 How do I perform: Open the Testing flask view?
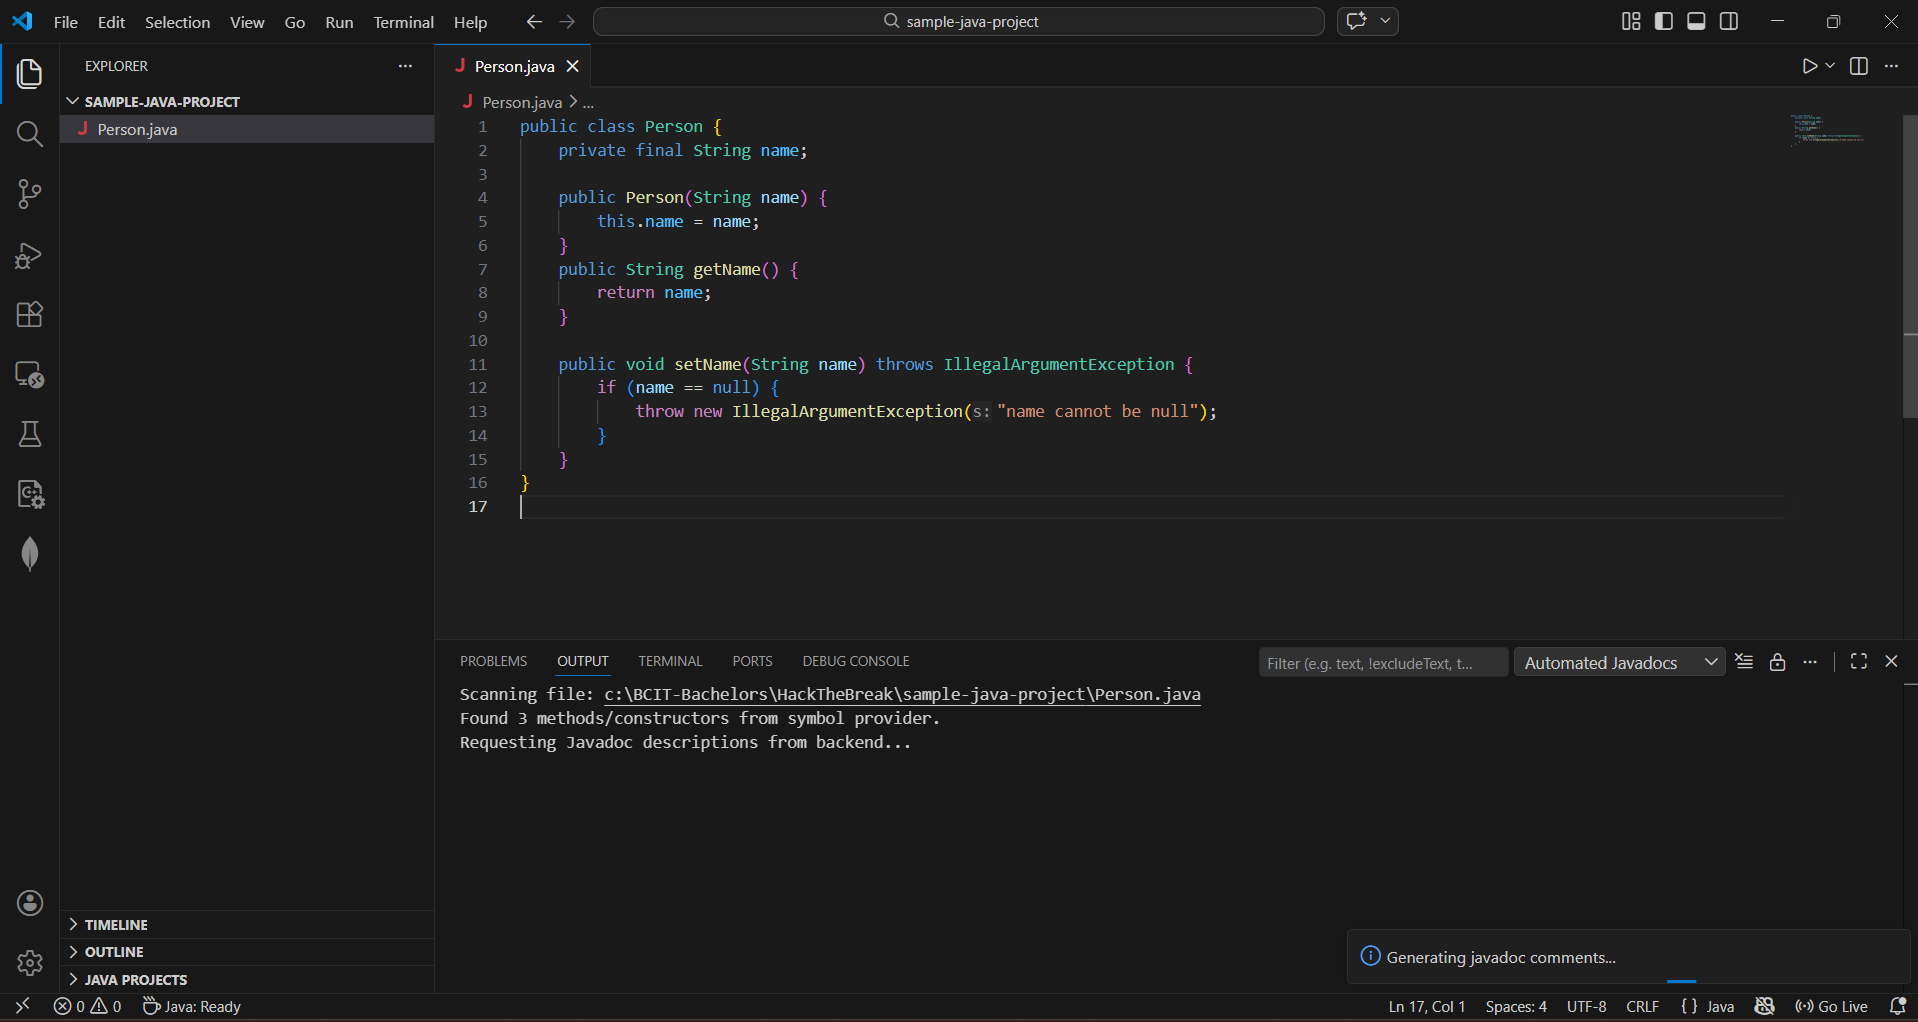[30, 434]
